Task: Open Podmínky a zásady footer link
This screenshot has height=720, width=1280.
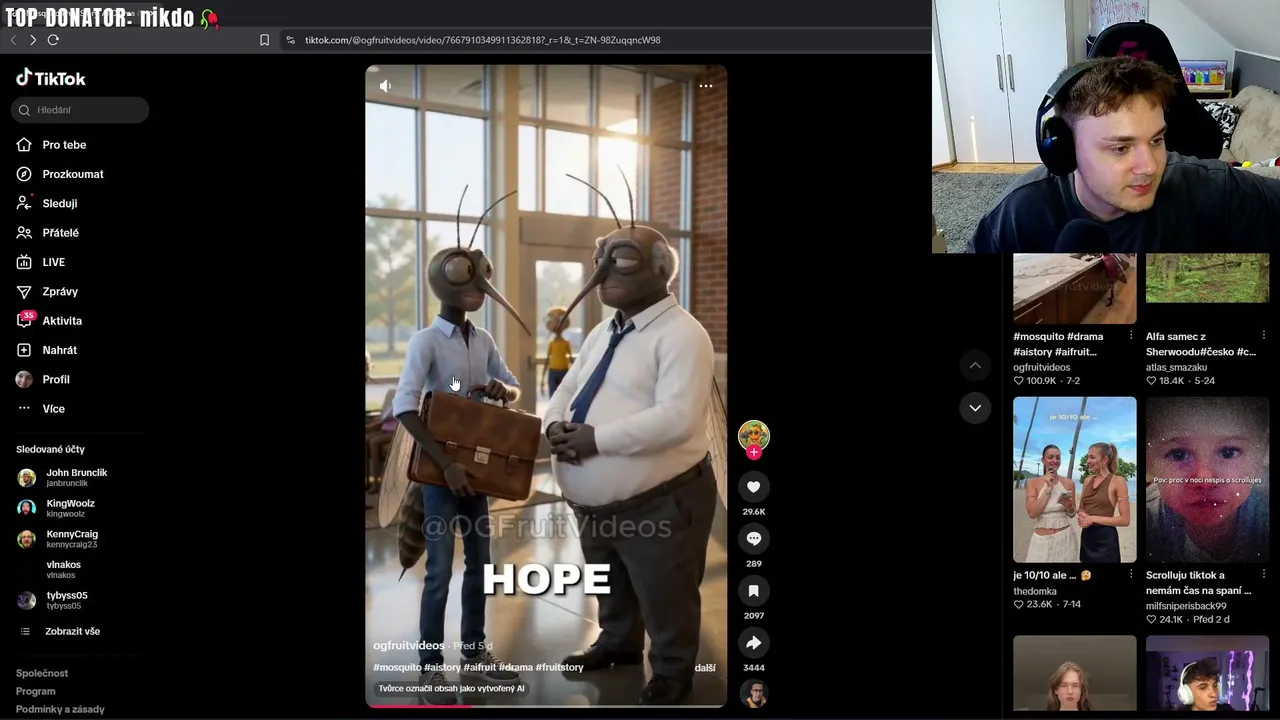Action: pos(60,709)
